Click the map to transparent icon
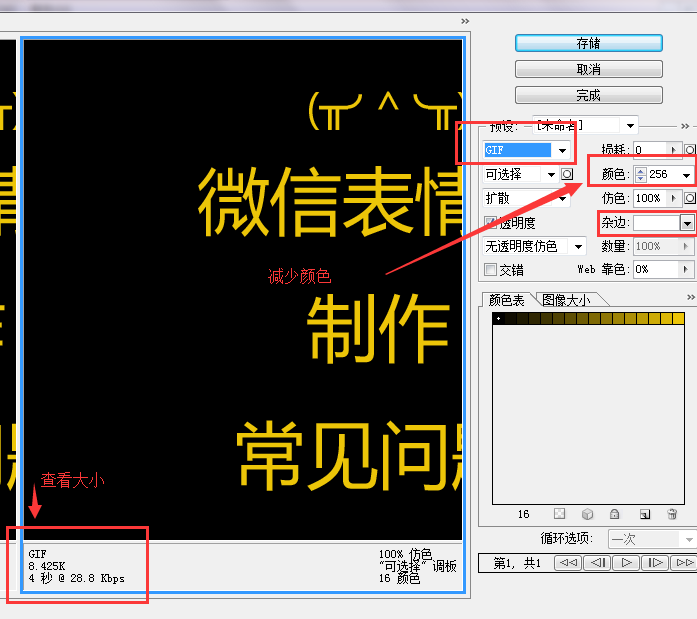The height and width of the screenshot is (619, 697). pyautogui.click(x=559, y=514)
